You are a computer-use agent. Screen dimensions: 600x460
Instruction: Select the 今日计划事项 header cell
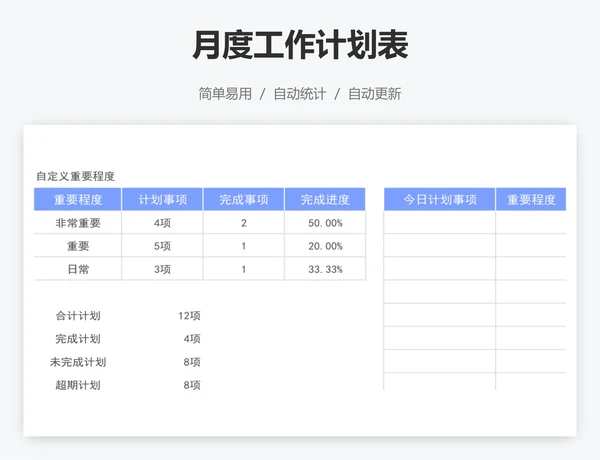click(x=439, y=199)
